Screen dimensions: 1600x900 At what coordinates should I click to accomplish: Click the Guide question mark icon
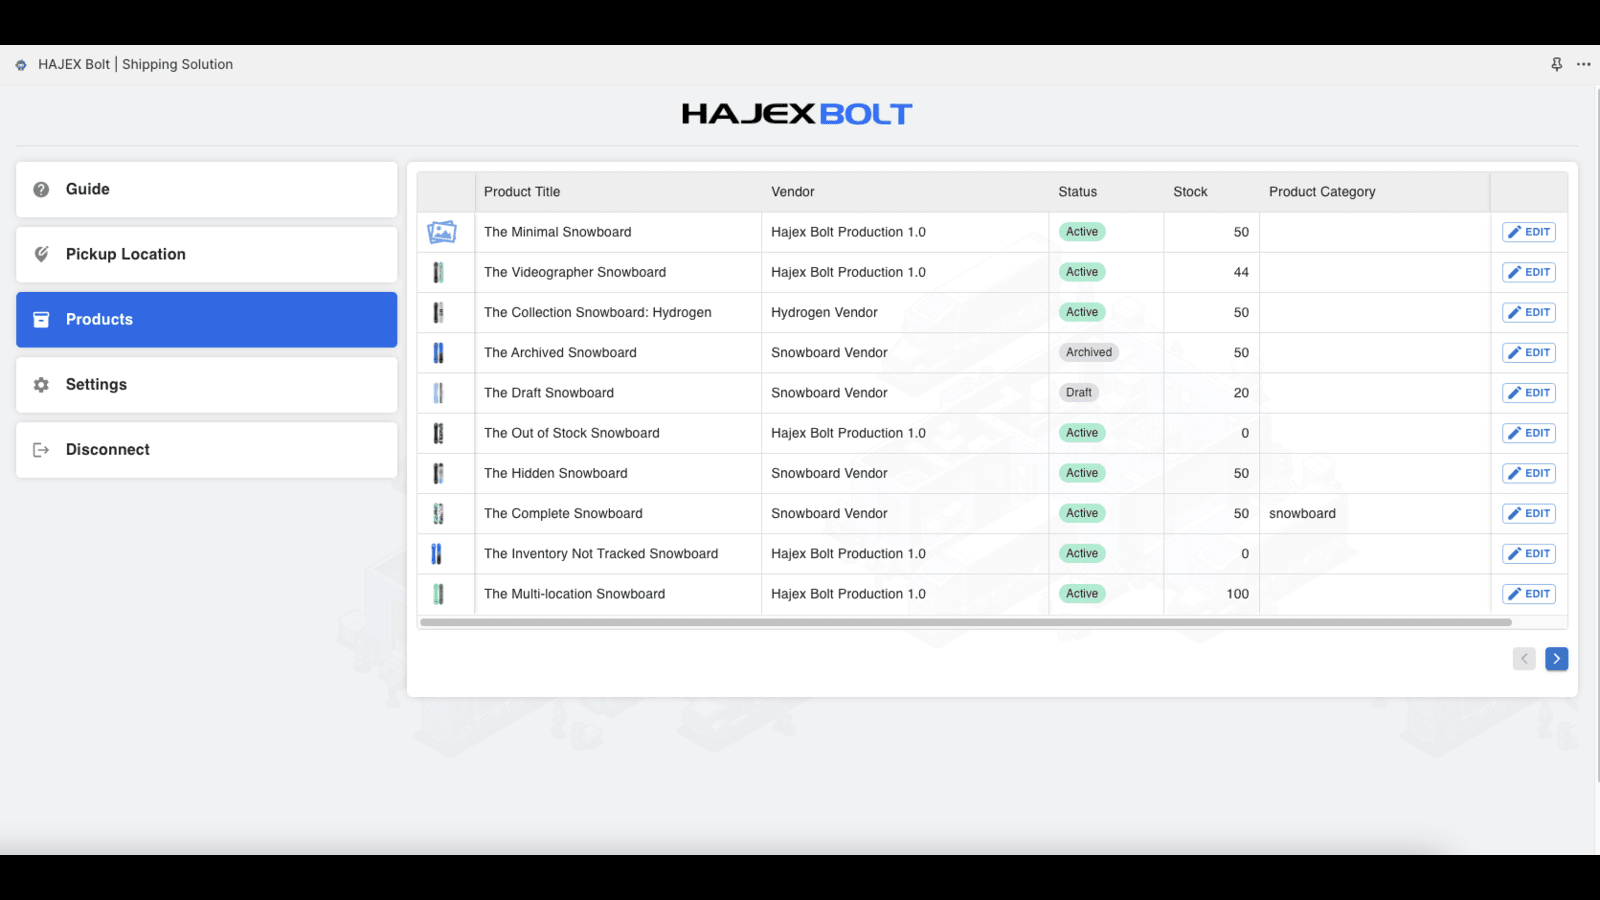click(41, 190)
